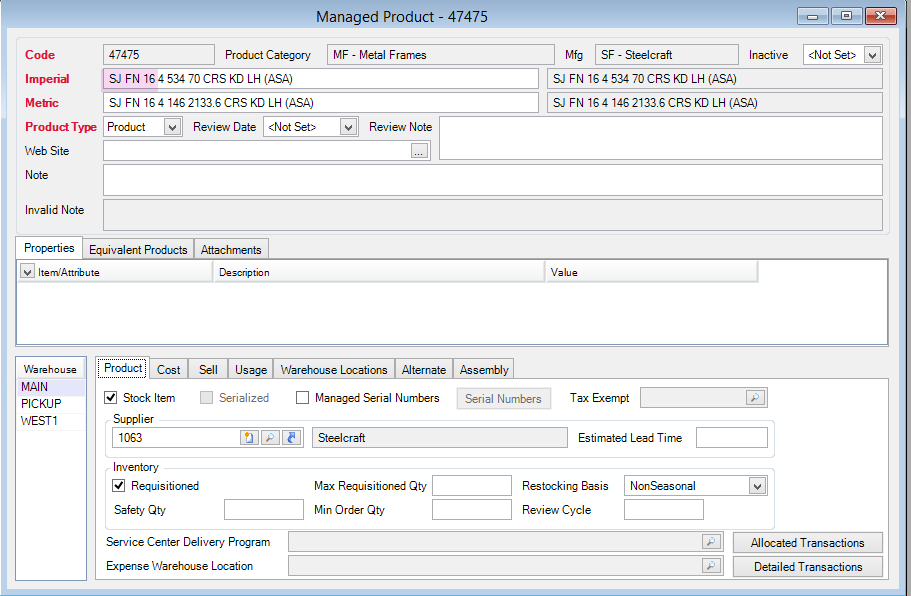The width and height of the screenshot is (911, 596).
Task: Expand the Product Type dropdown
Action: (172, 127)
